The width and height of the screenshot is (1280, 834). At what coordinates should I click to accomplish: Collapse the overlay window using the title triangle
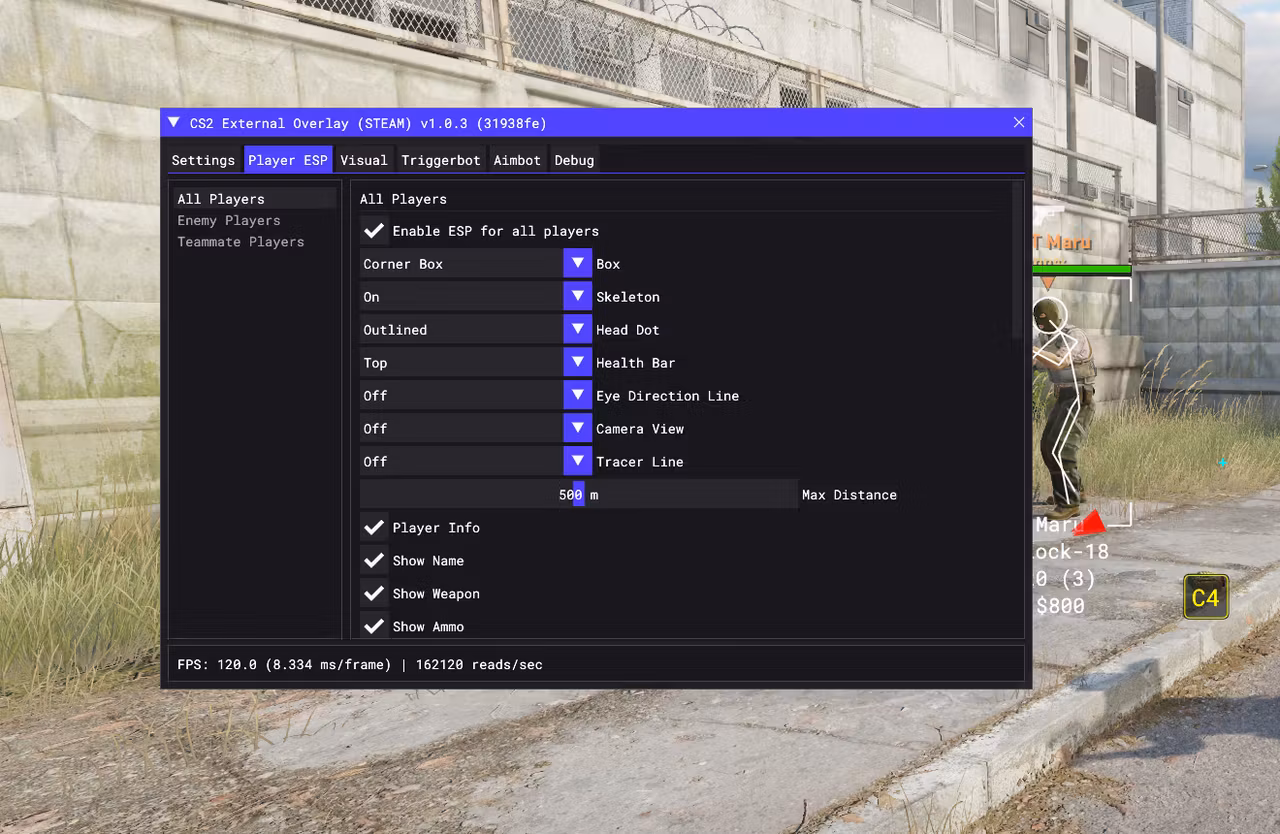(x=174, y=122)
